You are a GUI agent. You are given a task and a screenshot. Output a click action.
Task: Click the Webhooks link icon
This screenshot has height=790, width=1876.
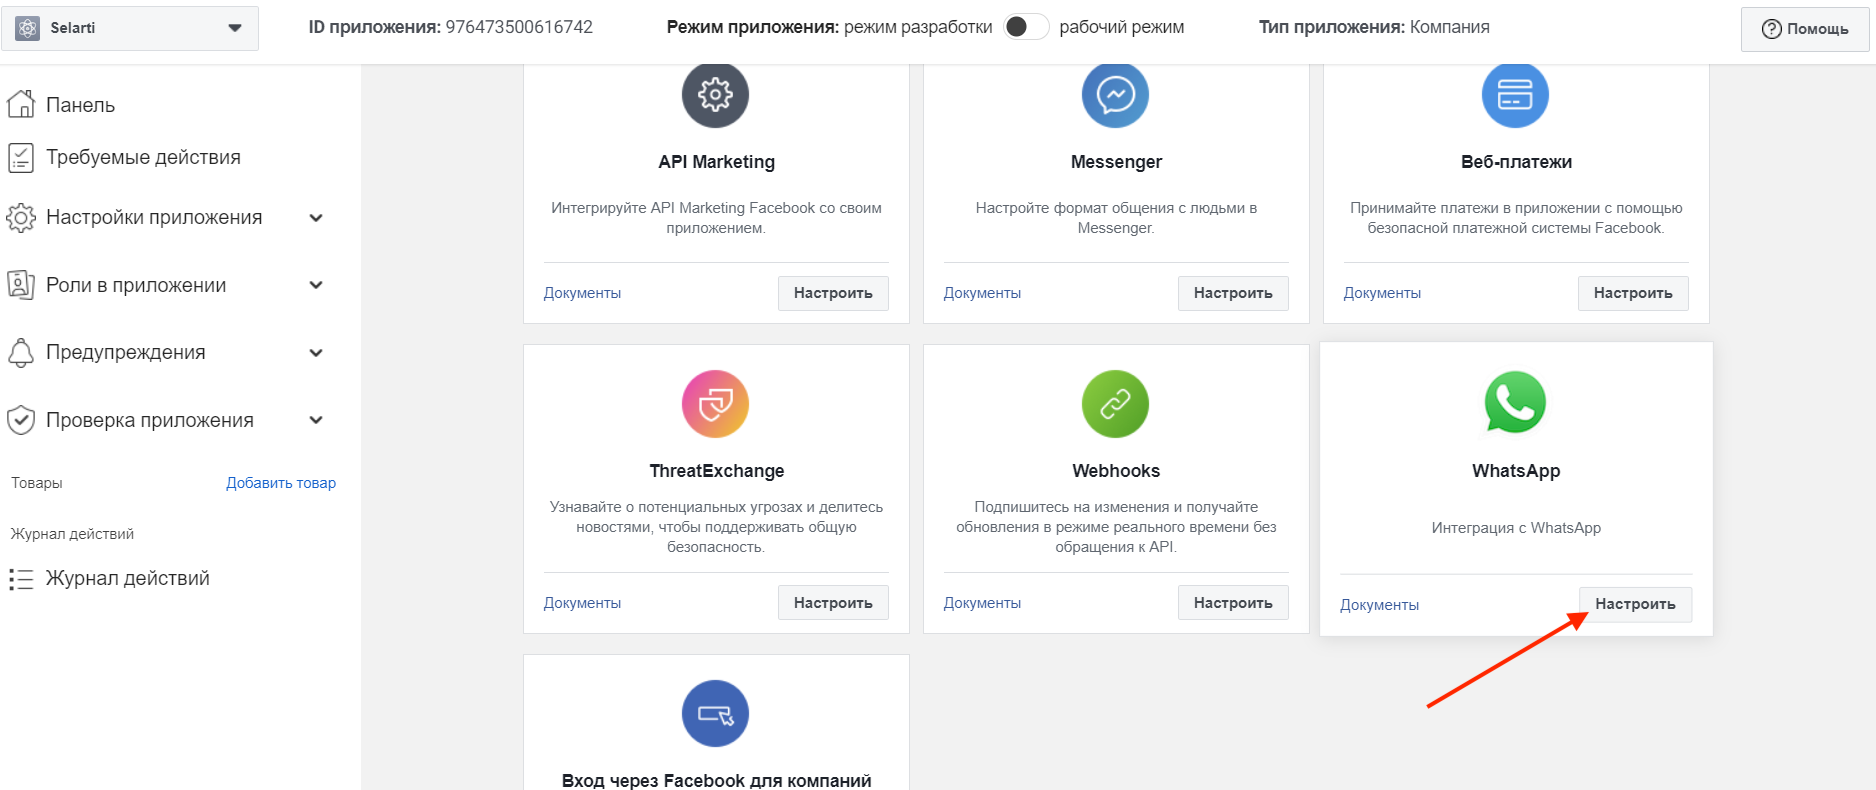pyautogui.click(x=1115, y=404)
